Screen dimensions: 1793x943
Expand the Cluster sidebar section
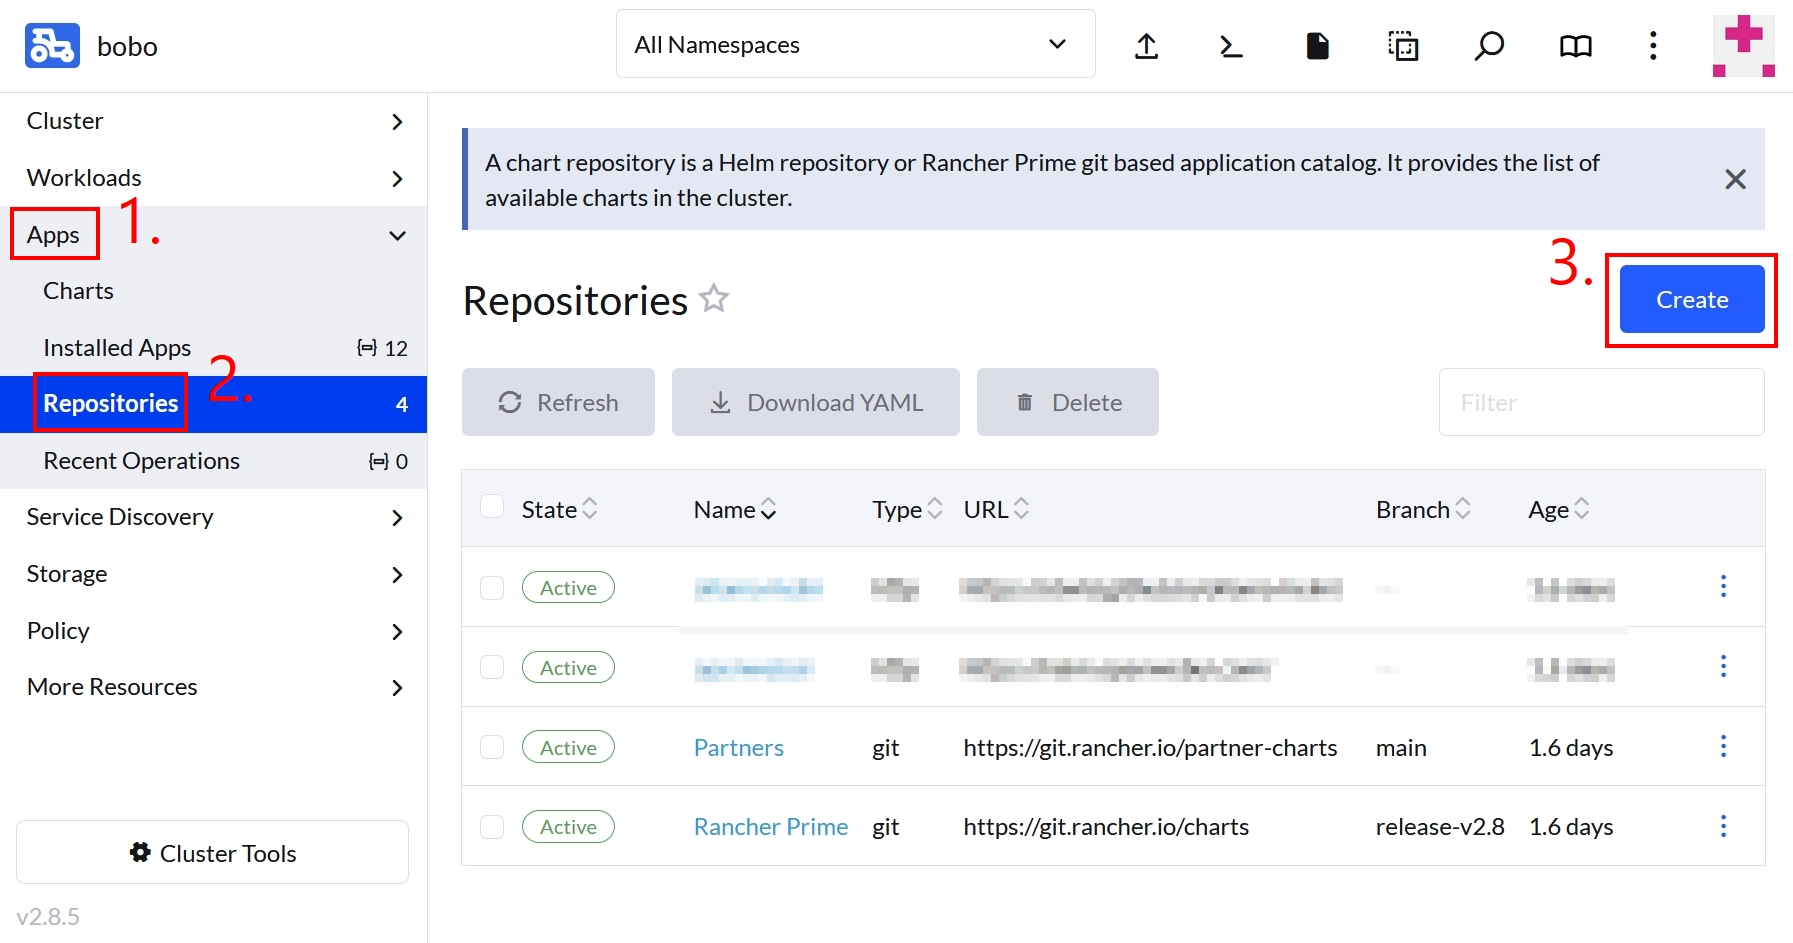coord(214,121)
